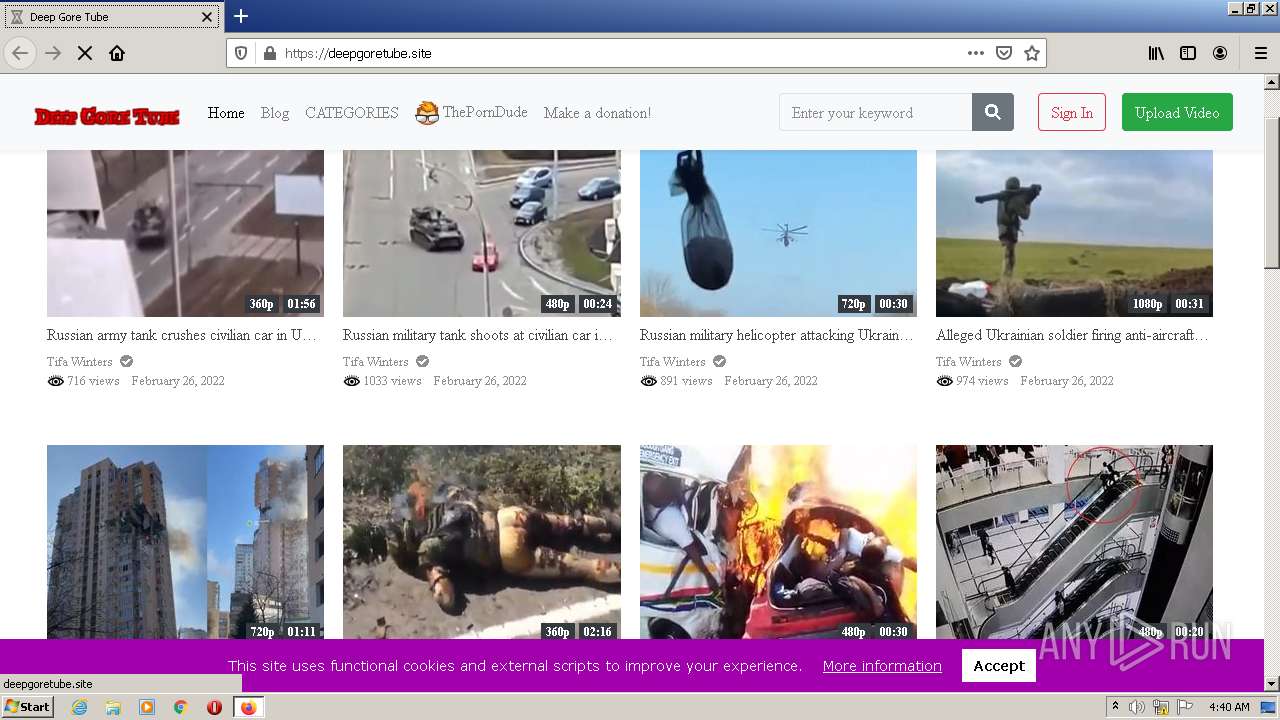This screenshot has height=720, width=1280.
Task: Select the Firefox taskbar button
Action: tap(248, 707)
